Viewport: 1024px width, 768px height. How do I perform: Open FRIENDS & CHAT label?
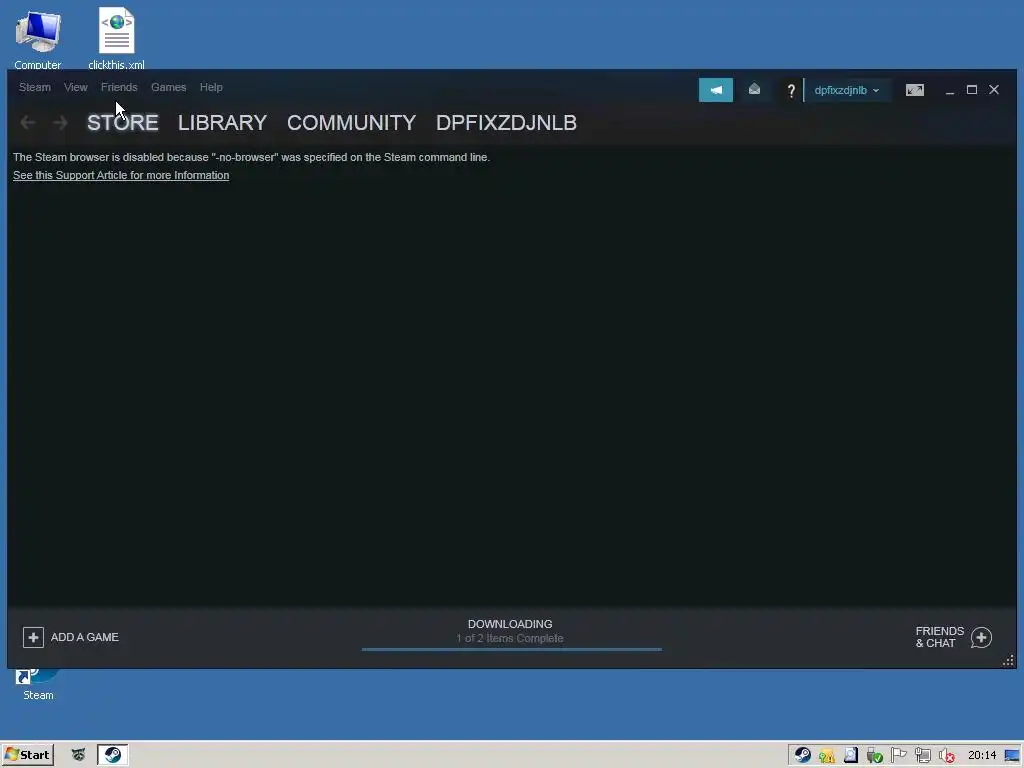(940, 637)
